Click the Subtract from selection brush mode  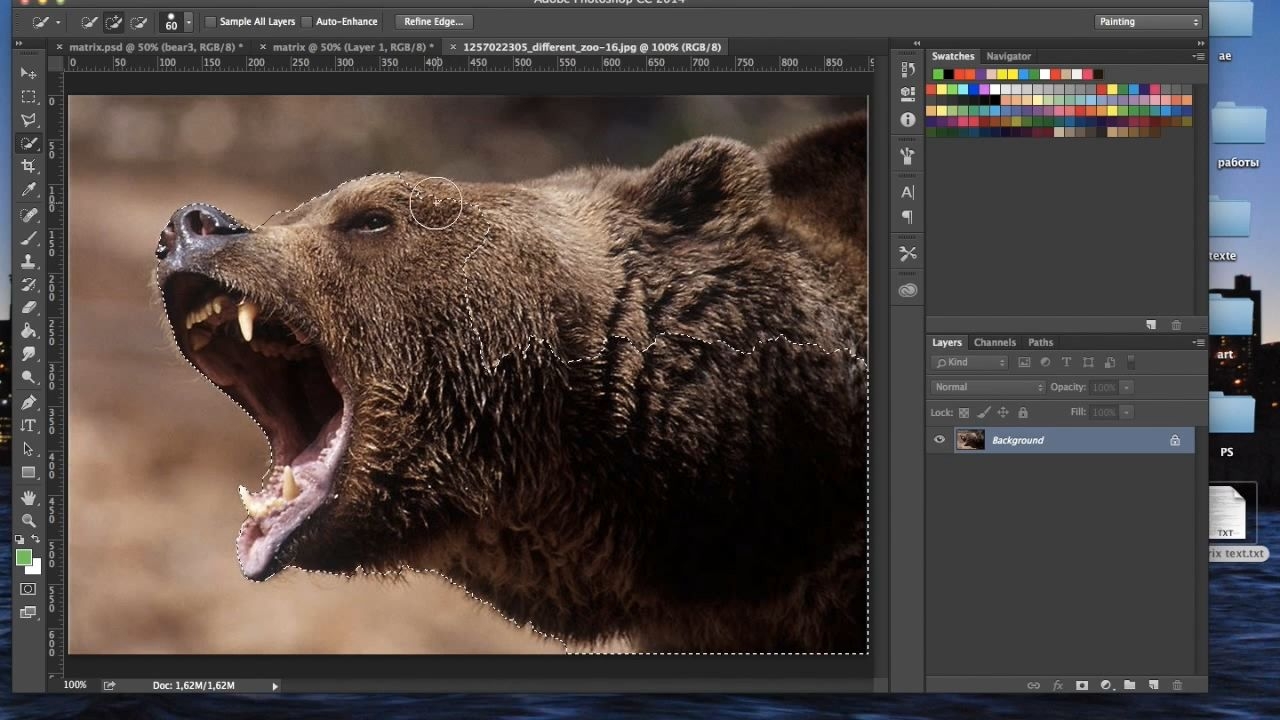tap(139, 22)
